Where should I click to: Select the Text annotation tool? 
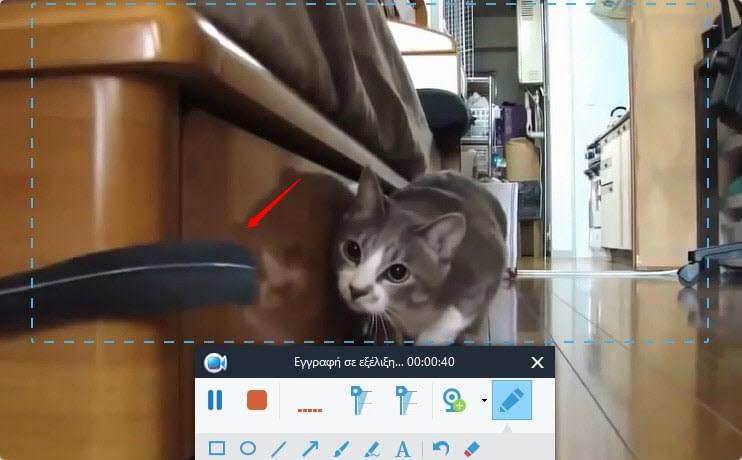pos(404,448)
